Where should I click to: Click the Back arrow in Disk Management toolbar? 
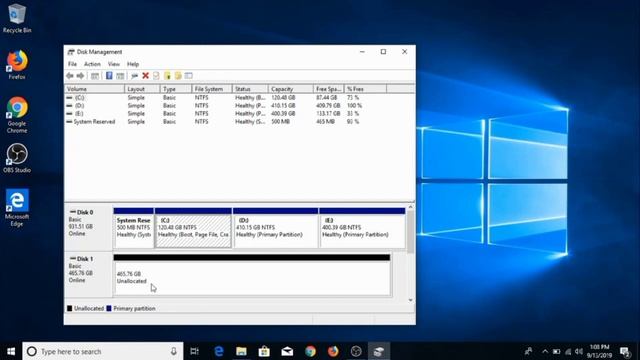click(x=70, y=76)
